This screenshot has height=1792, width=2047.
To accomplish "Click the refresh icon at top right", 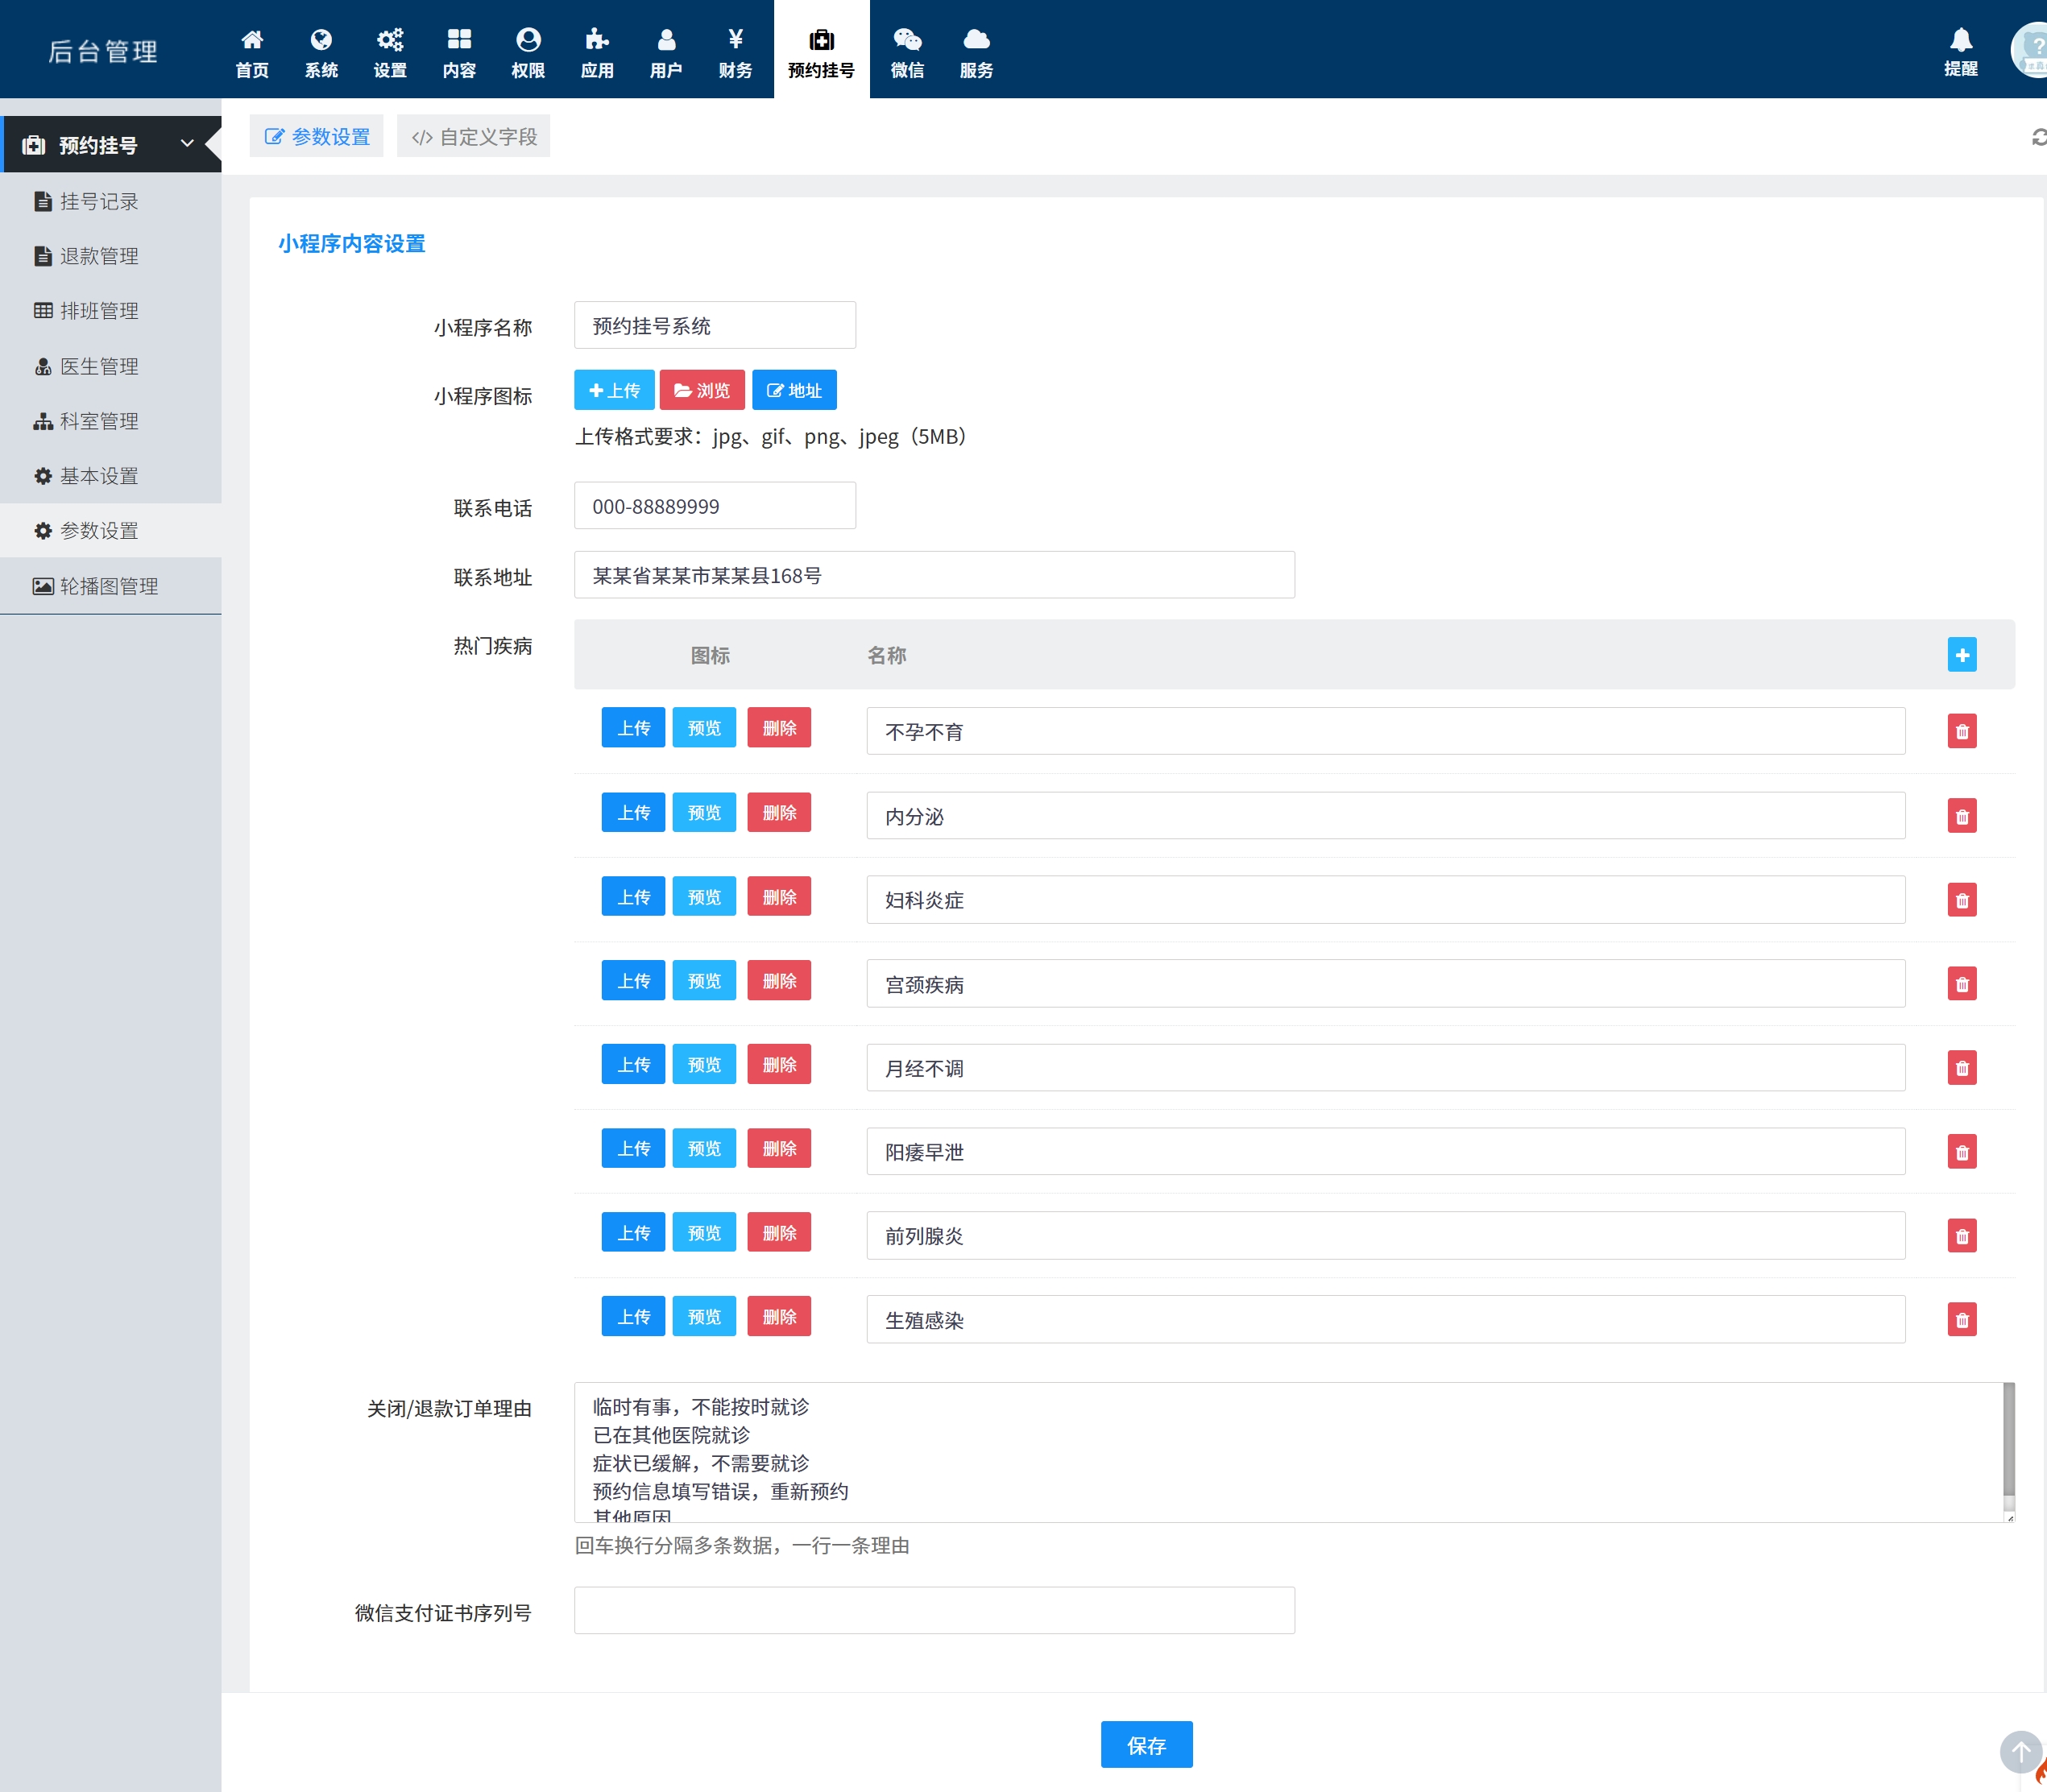I will tap(2039, 137).
